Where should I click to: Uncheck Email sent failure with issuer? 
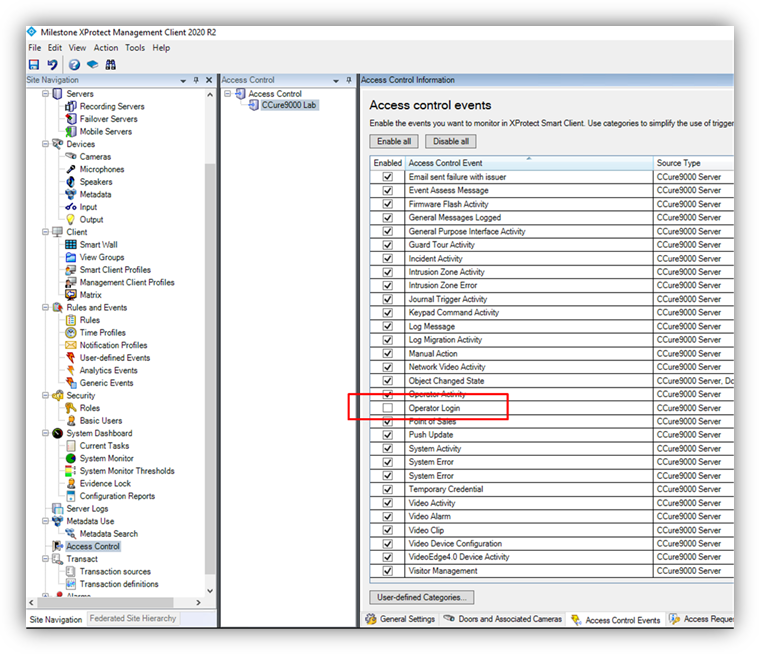point(388,177)
